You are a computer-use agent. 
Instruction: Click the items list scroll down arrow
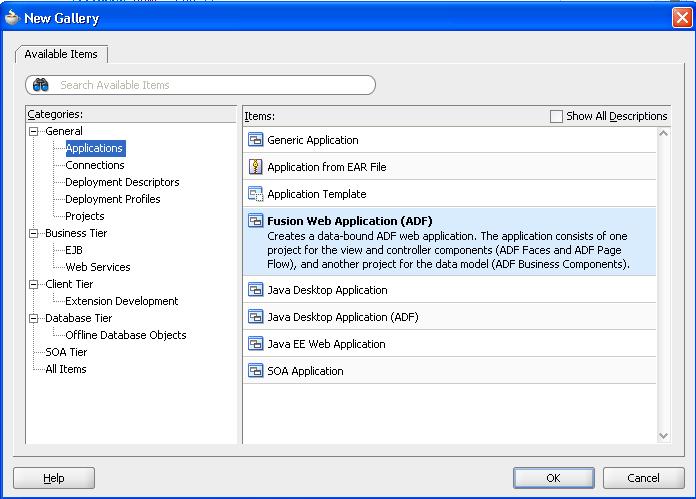[663, 435]
